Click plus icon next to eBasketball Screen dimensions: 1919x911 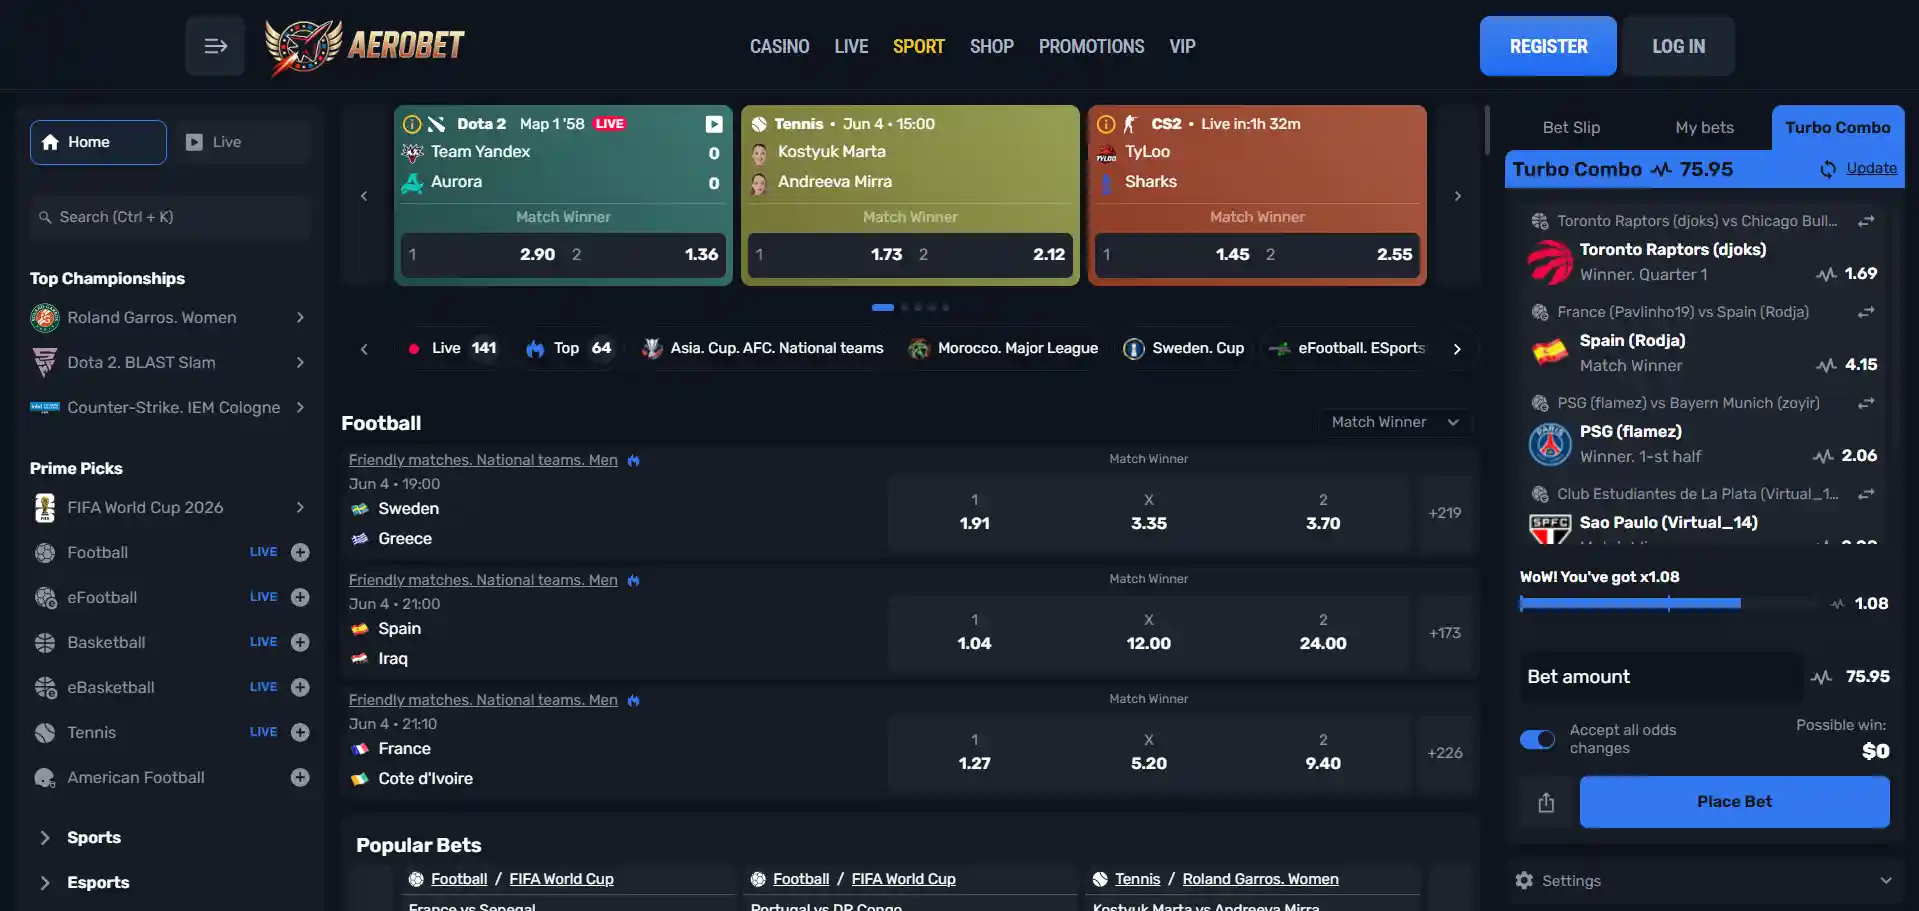(300, 687)
